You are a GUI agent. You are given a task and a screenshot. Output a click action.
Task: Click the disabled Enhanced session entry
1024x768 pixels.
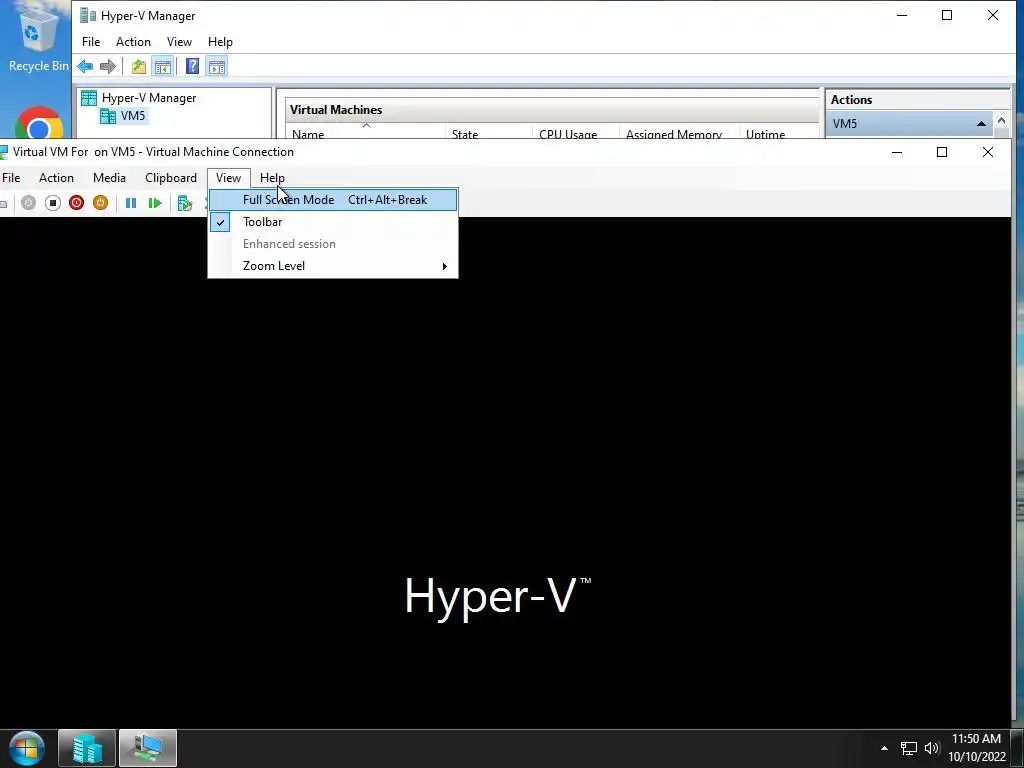333,244
